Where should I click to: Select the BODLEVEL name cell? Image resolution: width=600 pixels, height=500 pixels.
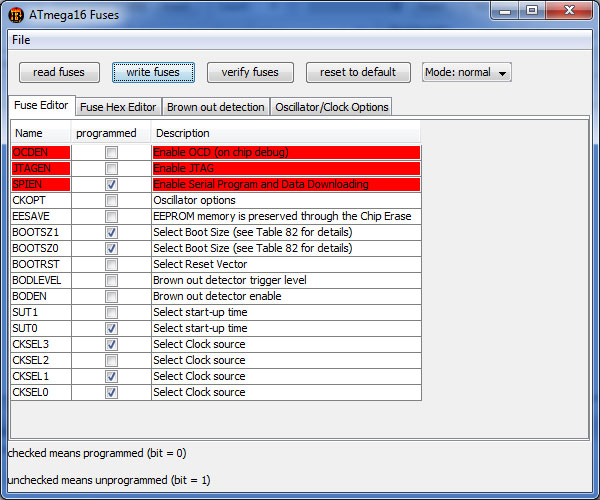(41, 280)
